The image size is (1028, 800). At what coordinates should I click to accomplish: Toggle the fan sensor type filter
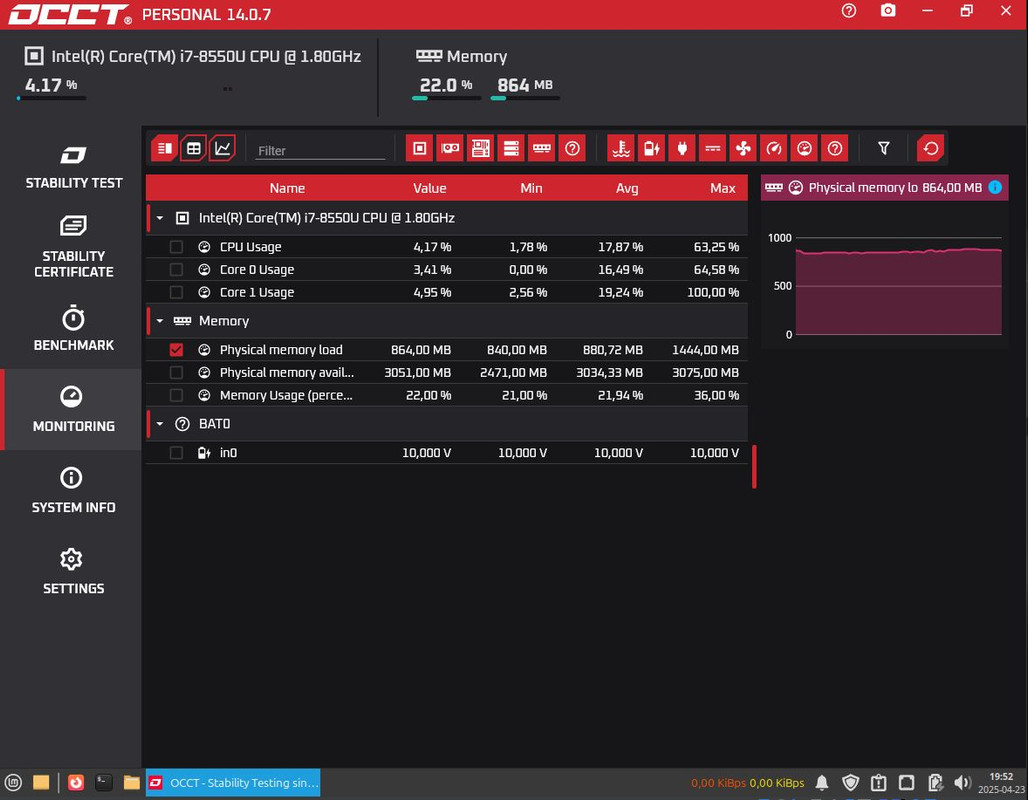click(x=743, y=148)
